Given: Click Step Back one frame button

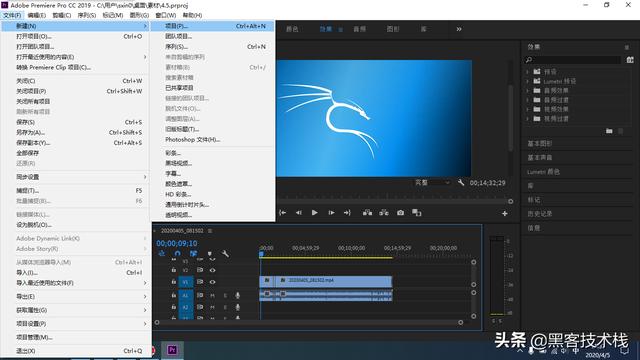Looking at the screenshot, I should coord(299,213).
